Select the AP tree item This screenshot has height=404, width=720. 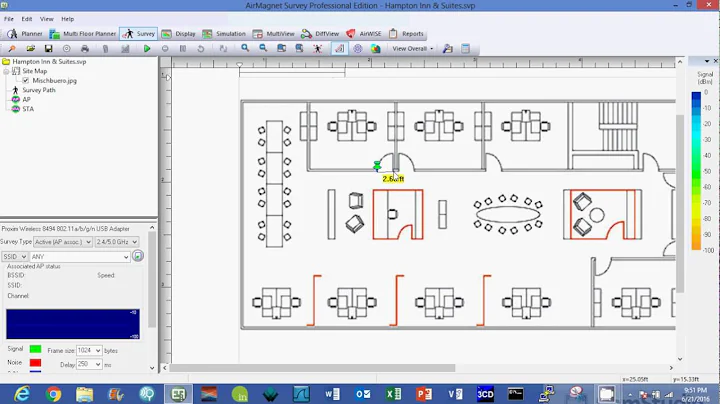pos(26,99)
